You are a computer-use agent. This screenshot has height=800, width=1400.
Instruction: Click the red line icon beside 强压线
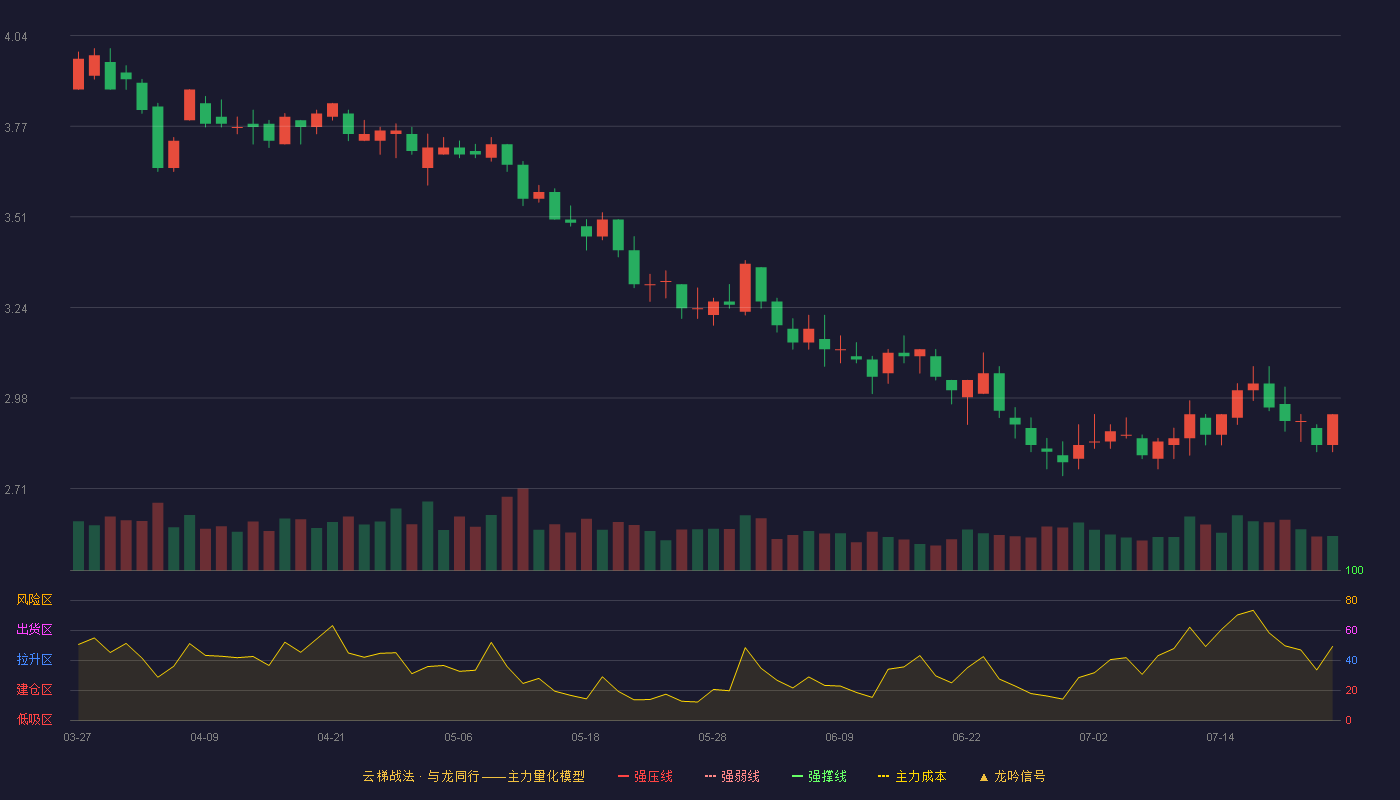(623, 776)
